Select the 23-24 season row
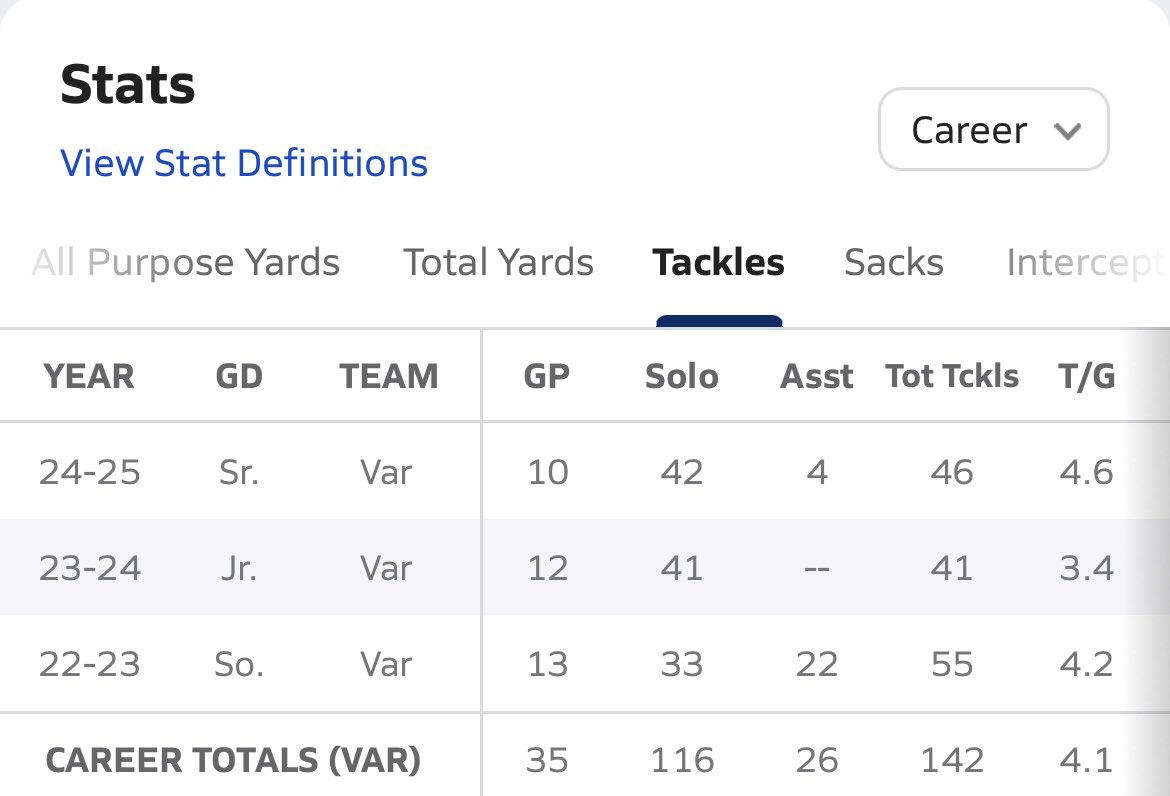The width and height of the screenshot is (1170, 796). [x=585, y=568]
